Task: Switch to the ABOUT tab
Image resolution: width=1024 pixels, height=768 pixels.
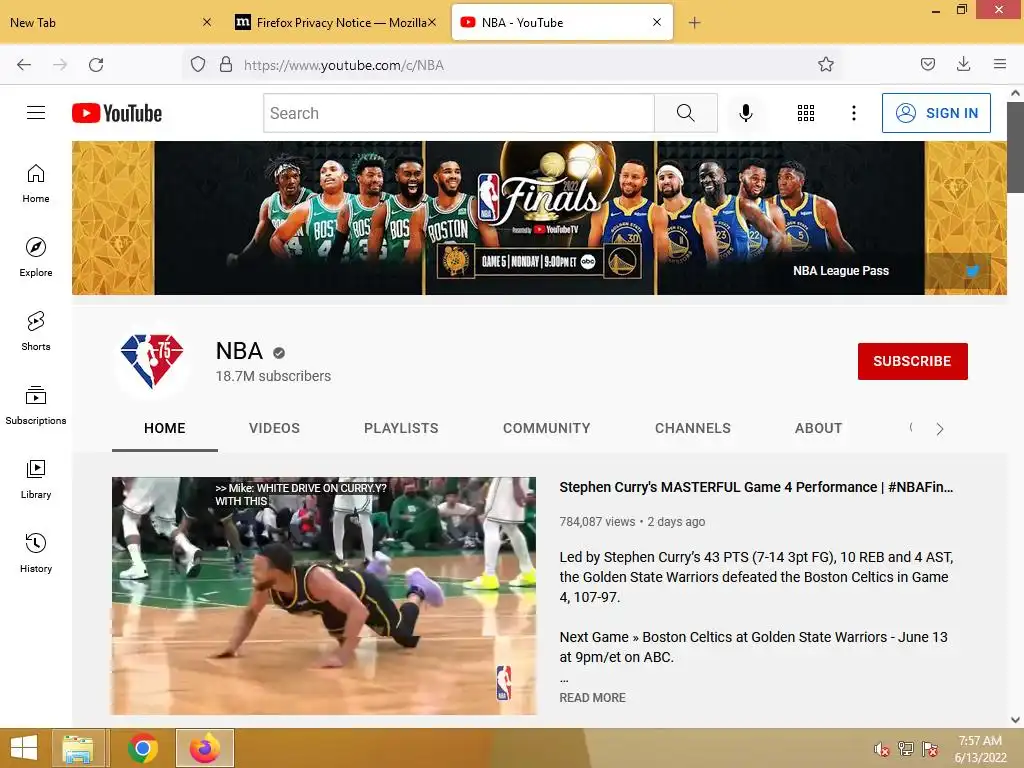Action: point(818,428)
